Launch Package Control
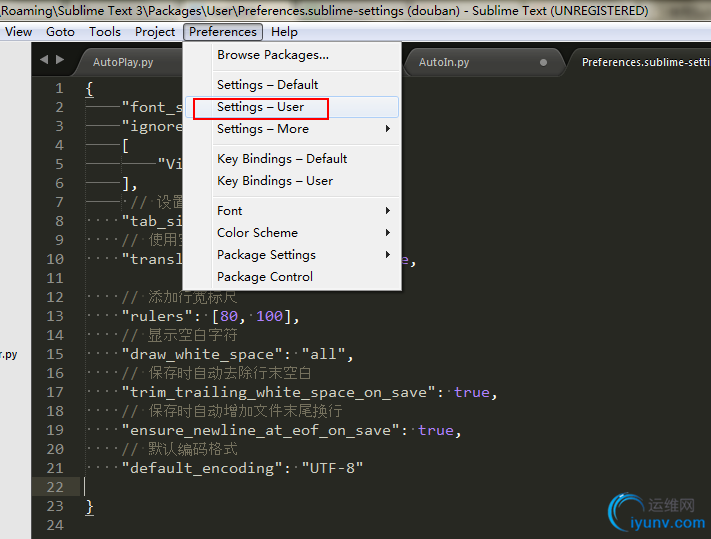This screenshot has width=711, height=539. [x=292, y=277]
